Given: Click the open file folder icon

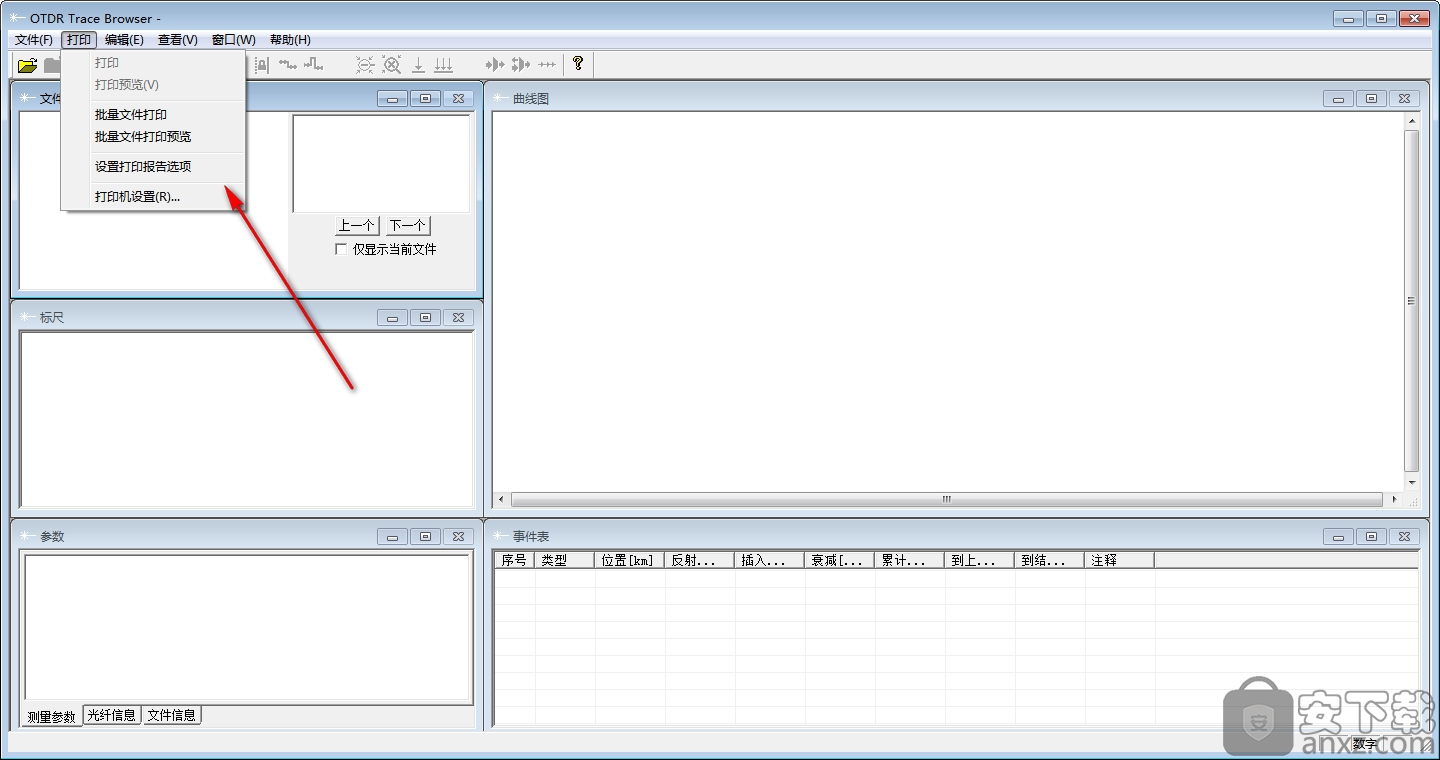Looking at the screenshot, I should [x=27, y=65].
